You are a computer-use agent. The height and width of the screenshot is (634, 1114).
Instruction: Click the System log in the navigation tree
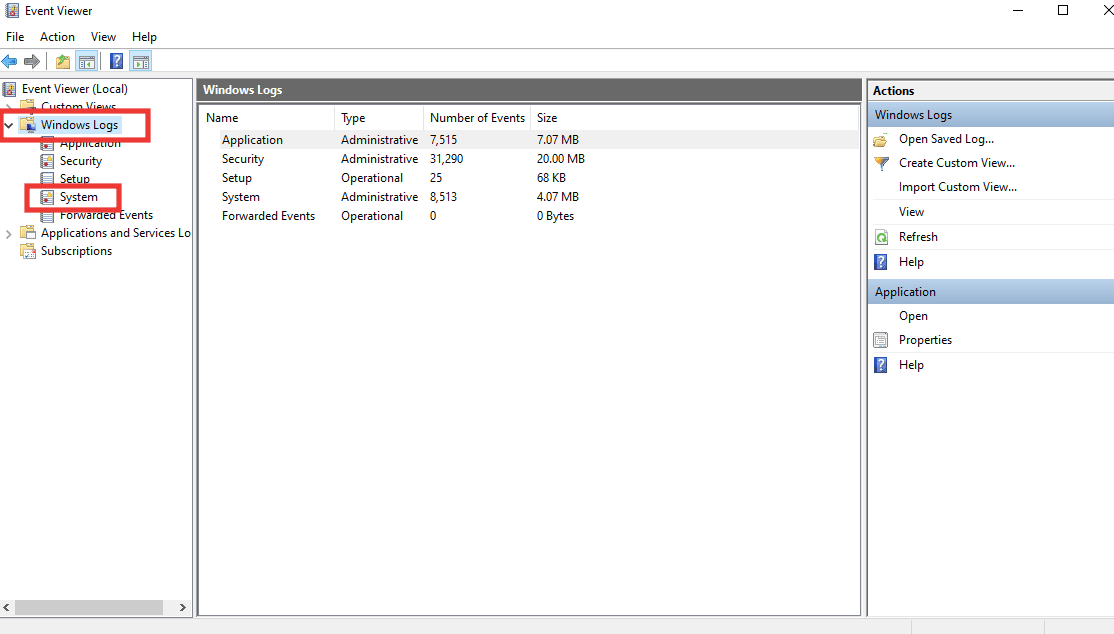click(x=79, y=196)
